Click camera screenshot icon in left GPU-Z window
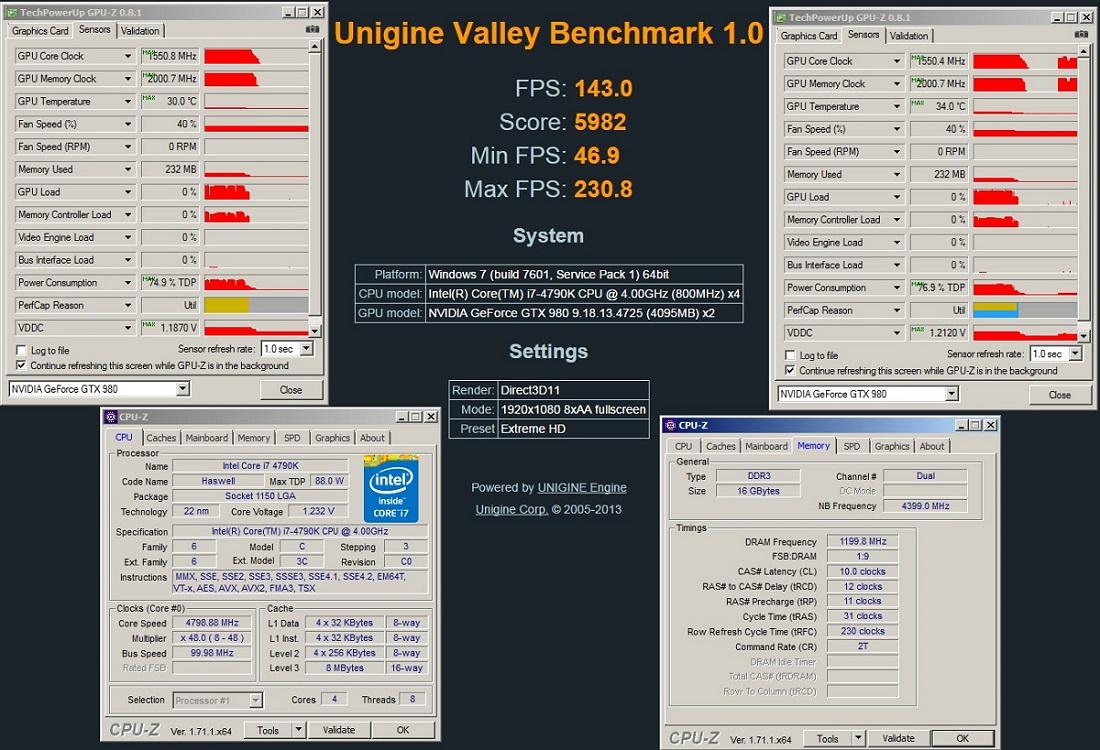1100x750 pixels. (x=312, y=29)
